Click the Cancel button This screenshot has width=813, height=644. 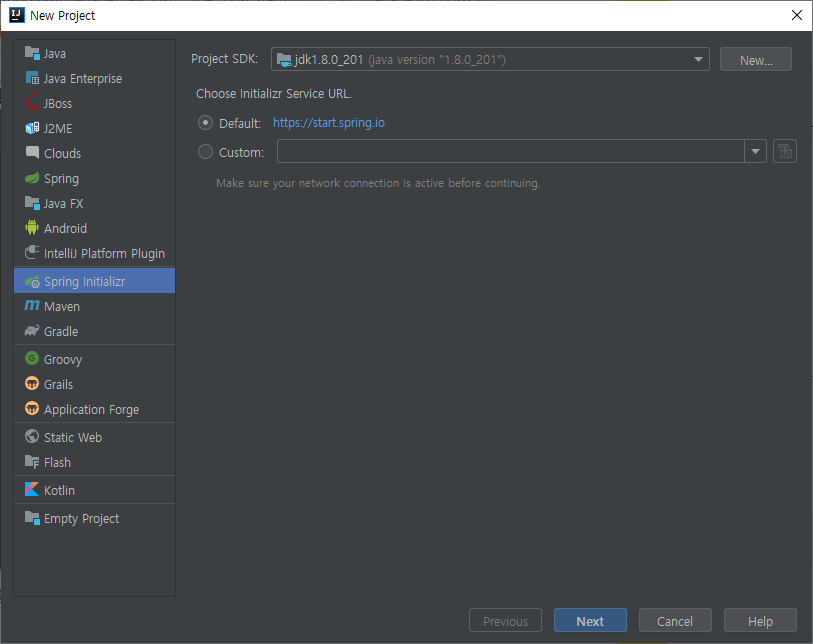[675, 621]
